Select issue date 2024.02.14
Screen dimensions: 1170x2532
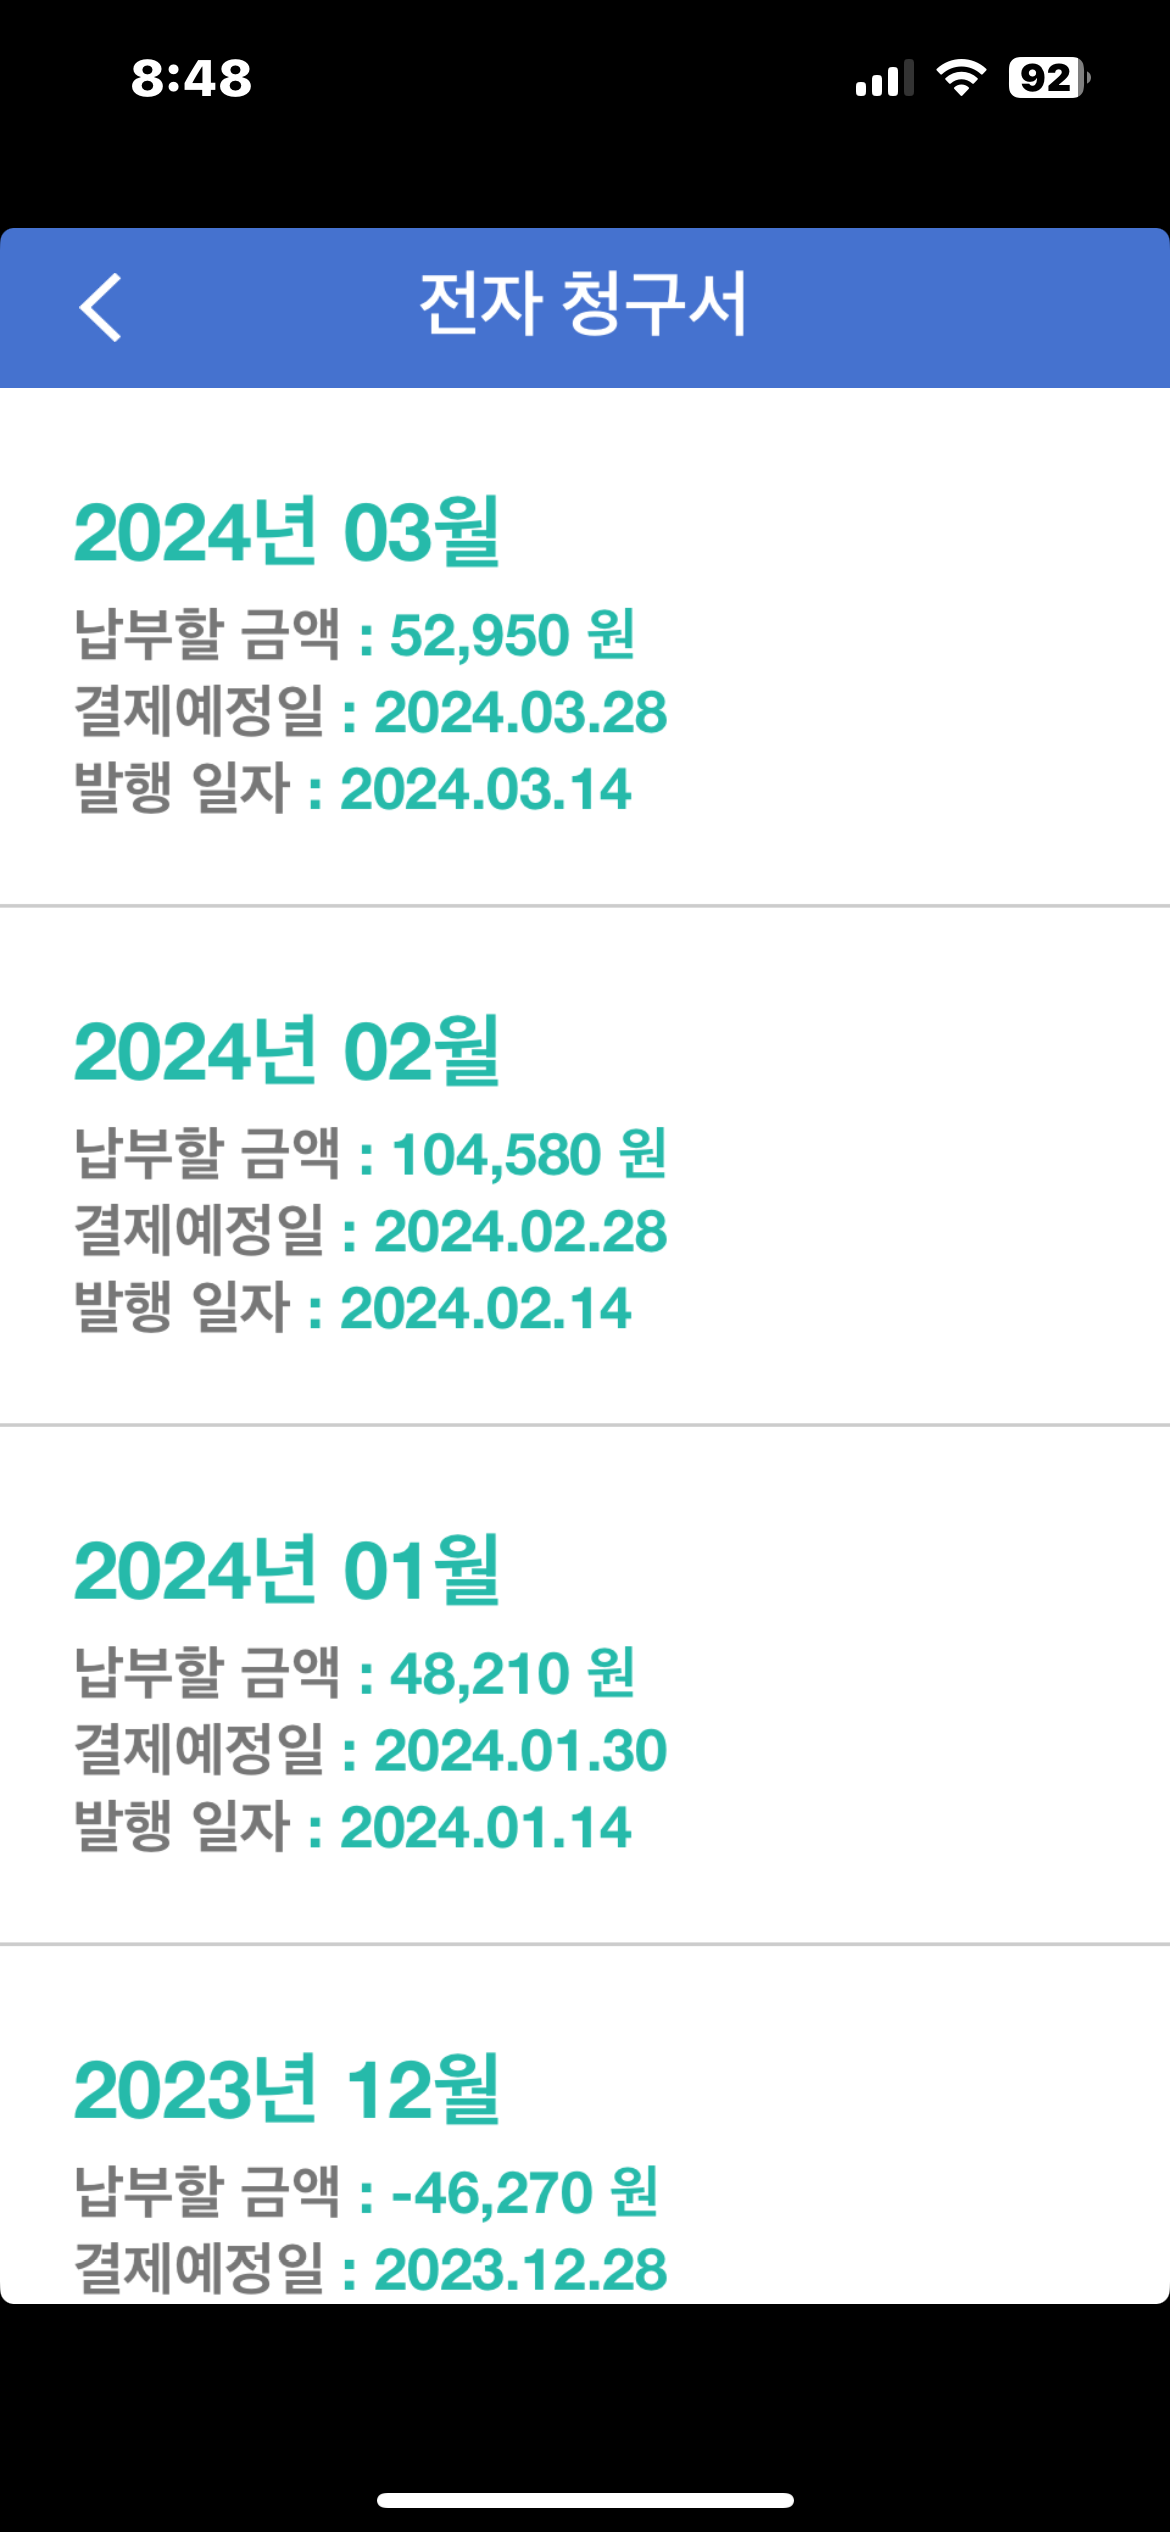[x=486, y=1308]
